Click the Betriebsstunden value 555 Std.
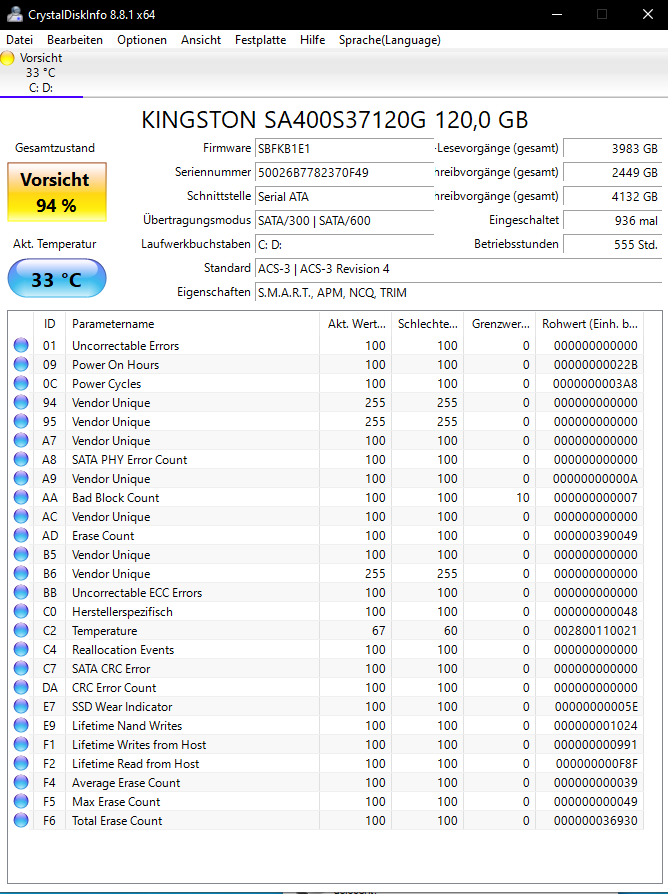 [612, 245]
